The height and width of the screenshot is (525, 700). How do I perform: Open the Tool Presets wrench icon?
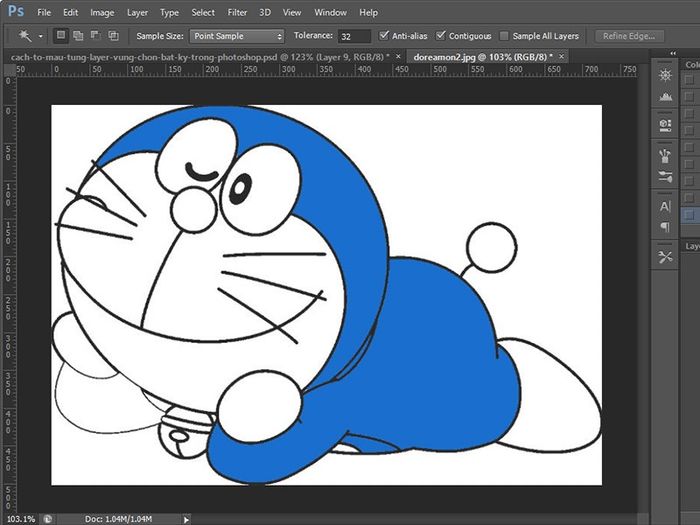pyautogui.click(x=665, y=257)
